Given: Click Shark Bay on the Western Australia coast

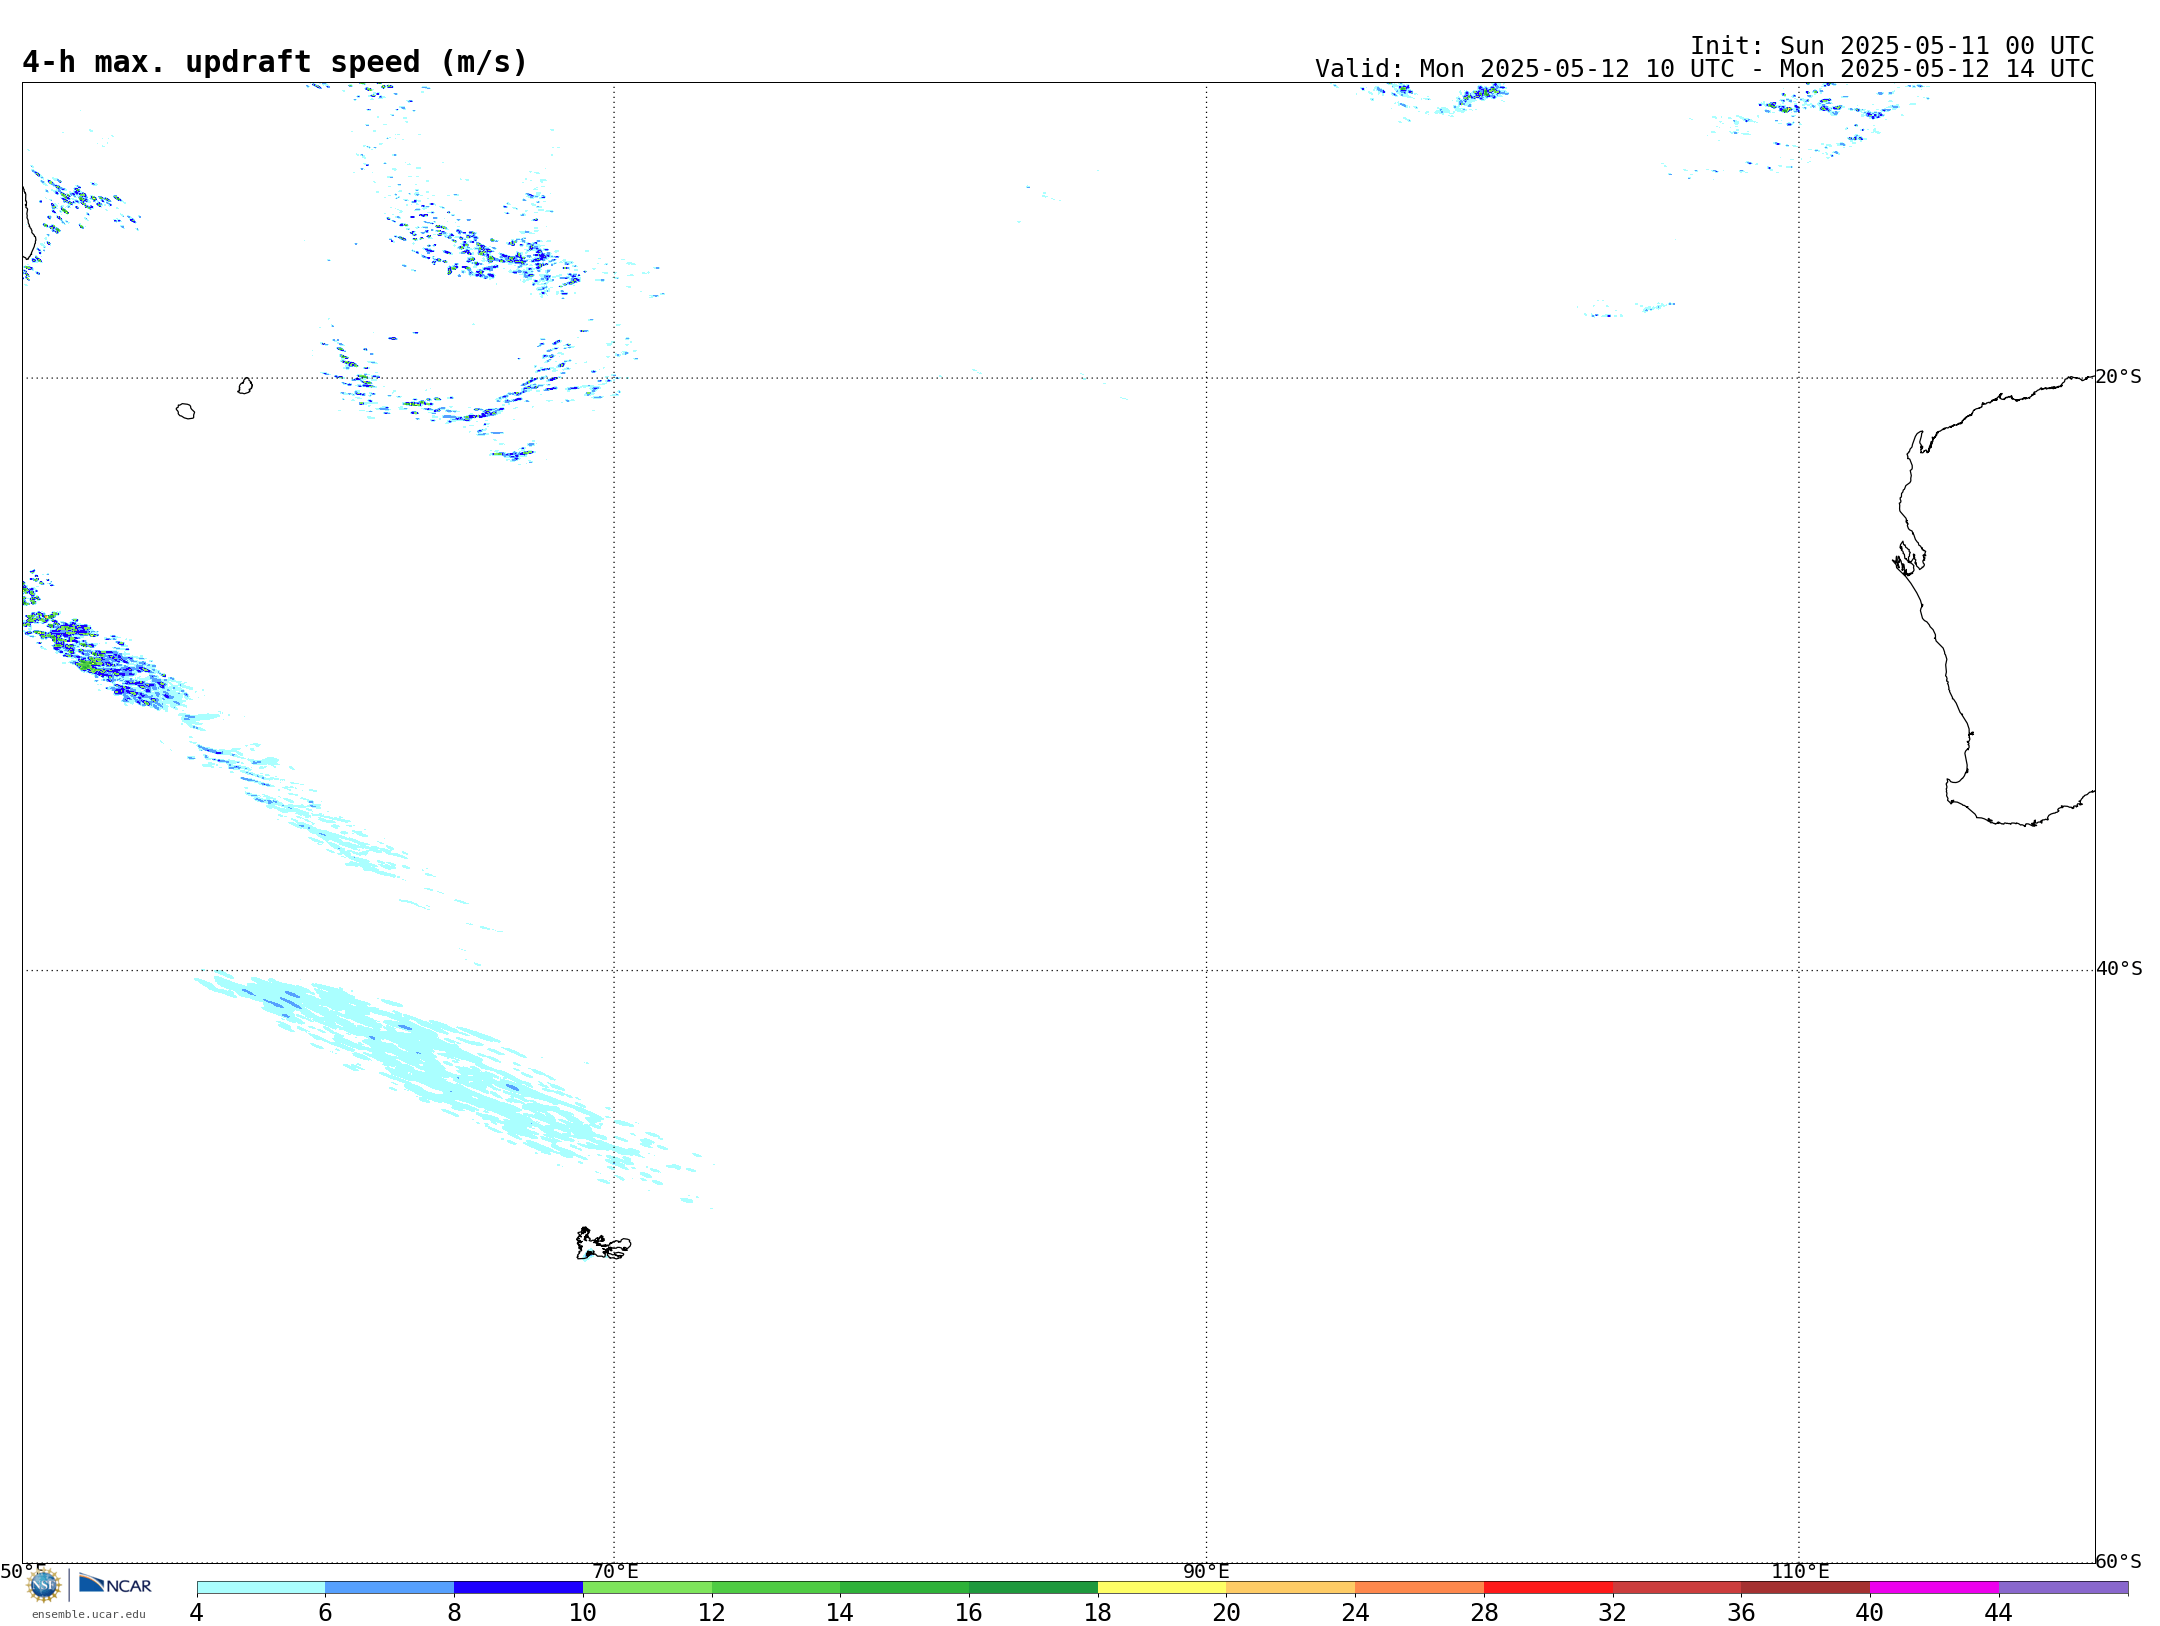Looking at the screenshot, I should tap(1909, 559).
